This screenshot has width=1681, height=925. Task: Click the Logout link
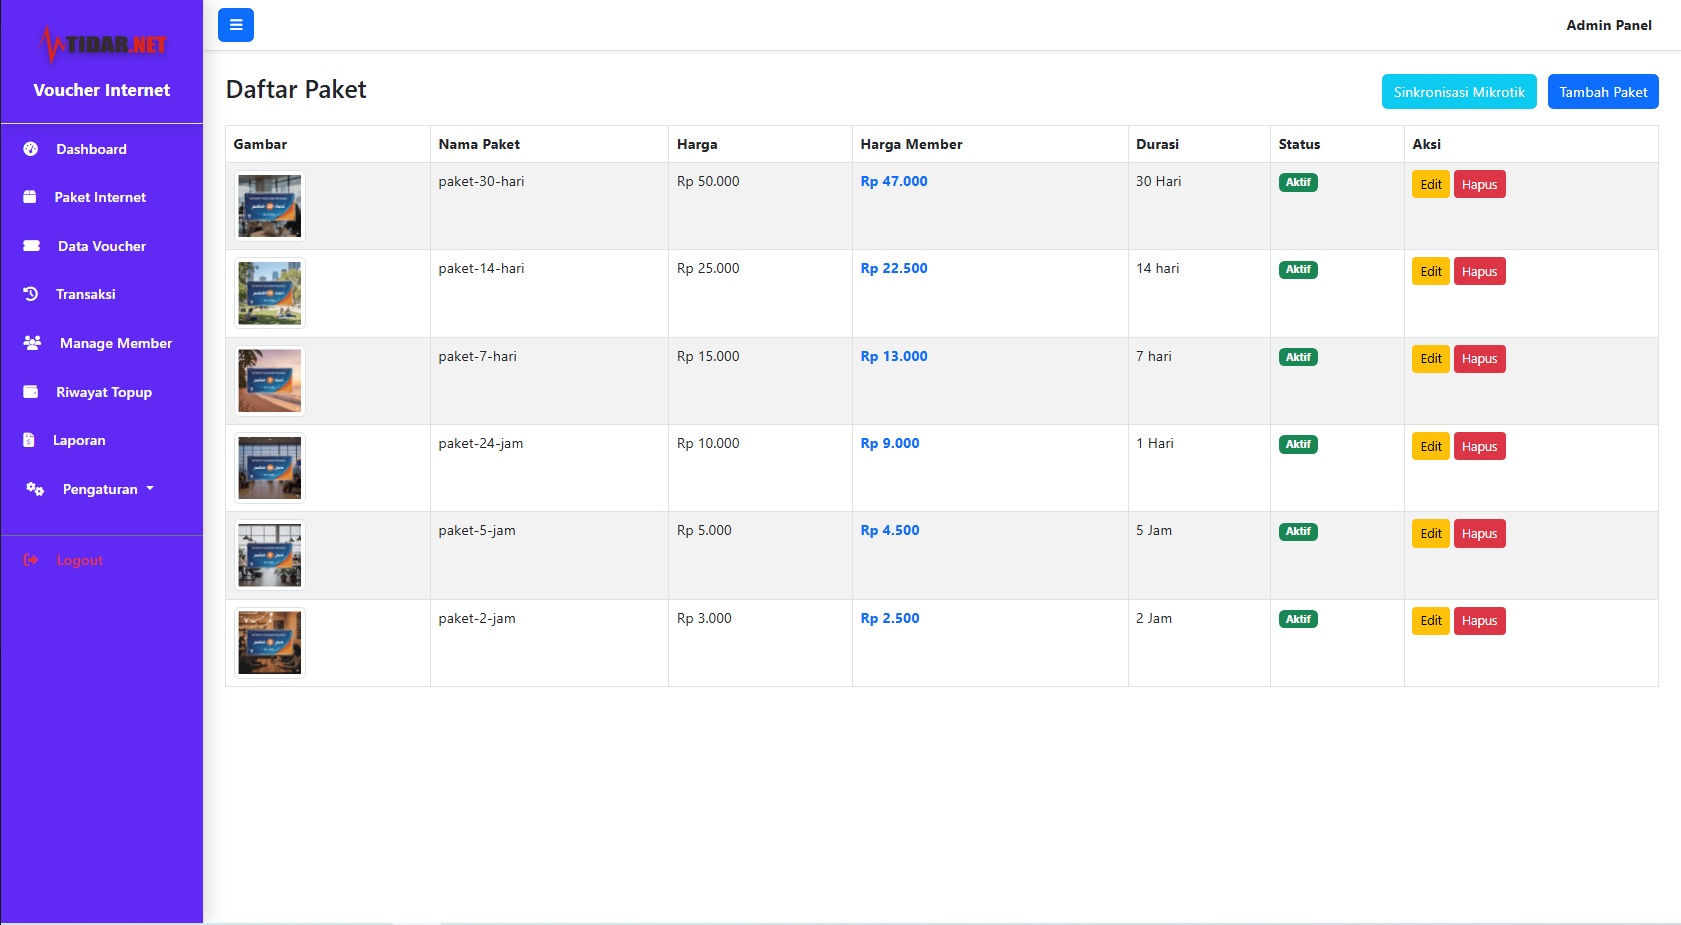click(80, 560)
